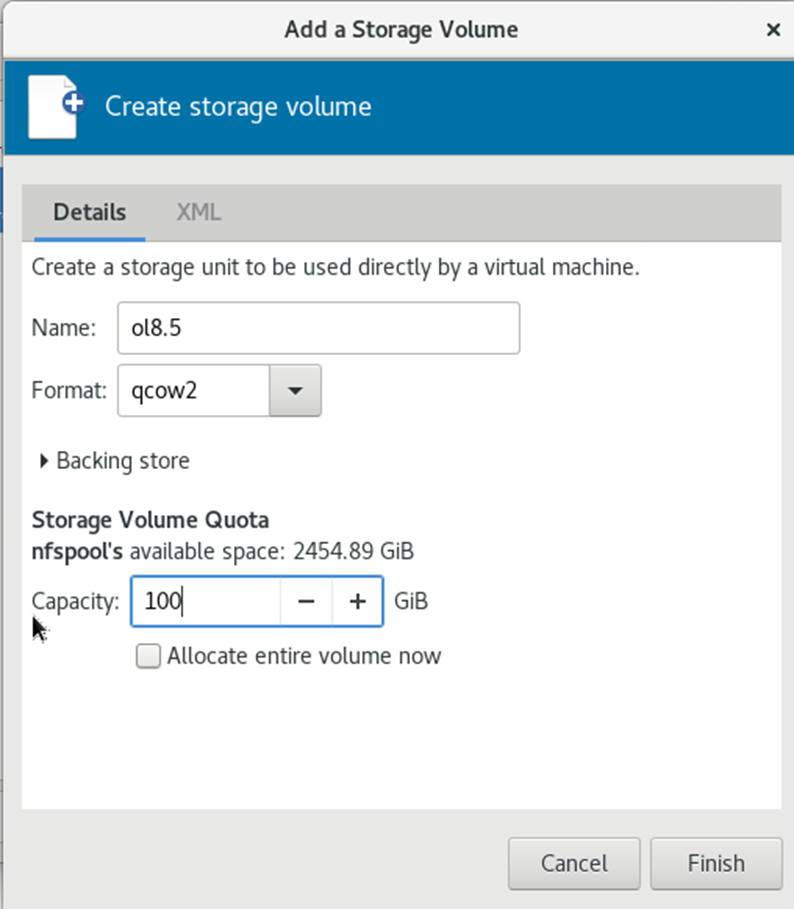Switch to the XML tab
Viewport: 794px width, 909px height.
point(198,212)
